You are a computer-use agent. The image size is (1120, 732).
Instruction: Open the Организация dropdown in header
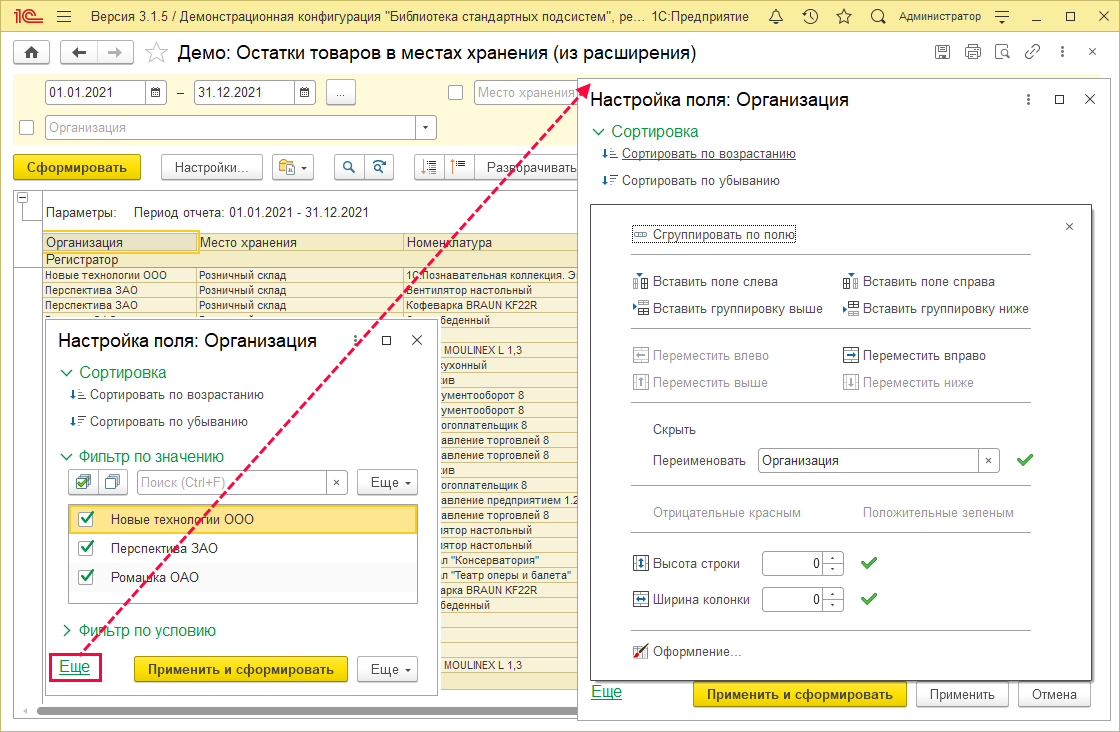coord(426,128)
